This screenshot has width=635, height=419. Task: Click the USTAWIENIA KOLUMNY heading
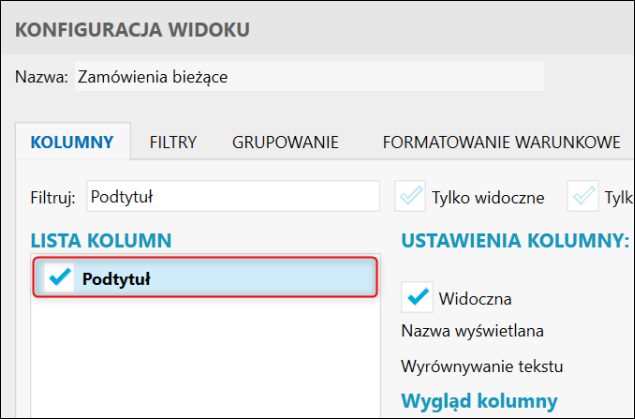[x=514, y=240]
